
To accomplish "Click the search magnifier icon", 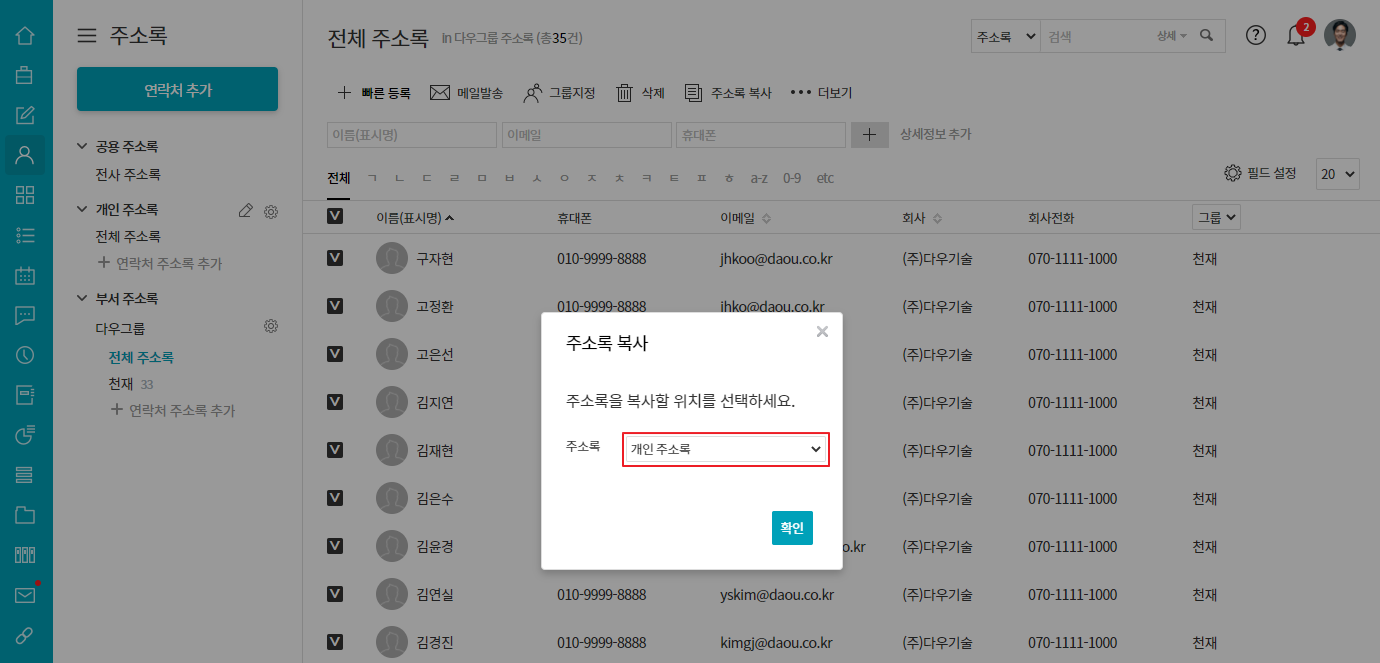I will coord(1207,36).
